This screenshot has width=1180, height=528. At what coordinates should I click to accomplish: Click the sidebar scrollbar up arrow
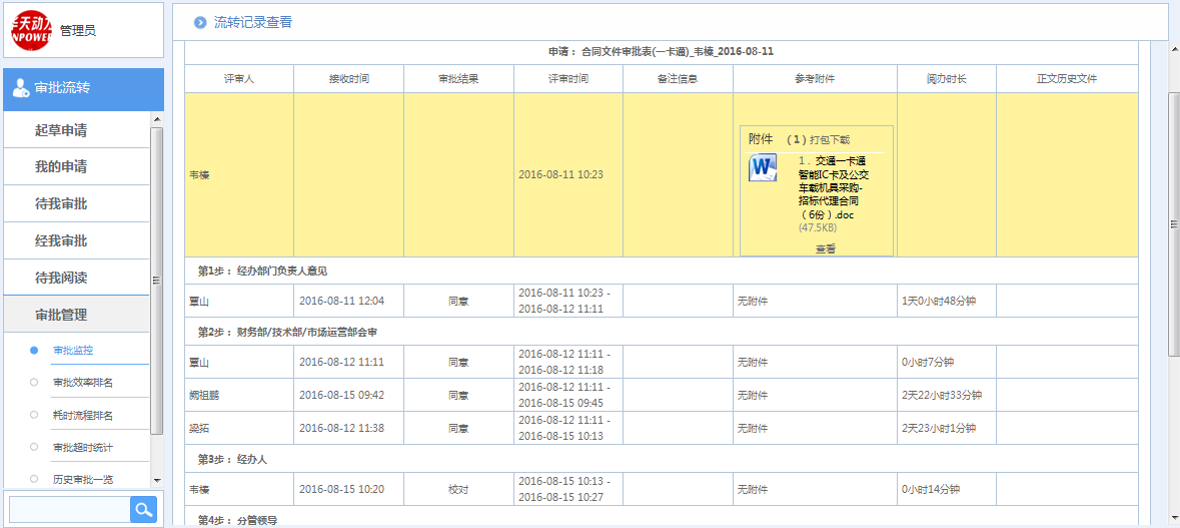click(x=157, y=119)
